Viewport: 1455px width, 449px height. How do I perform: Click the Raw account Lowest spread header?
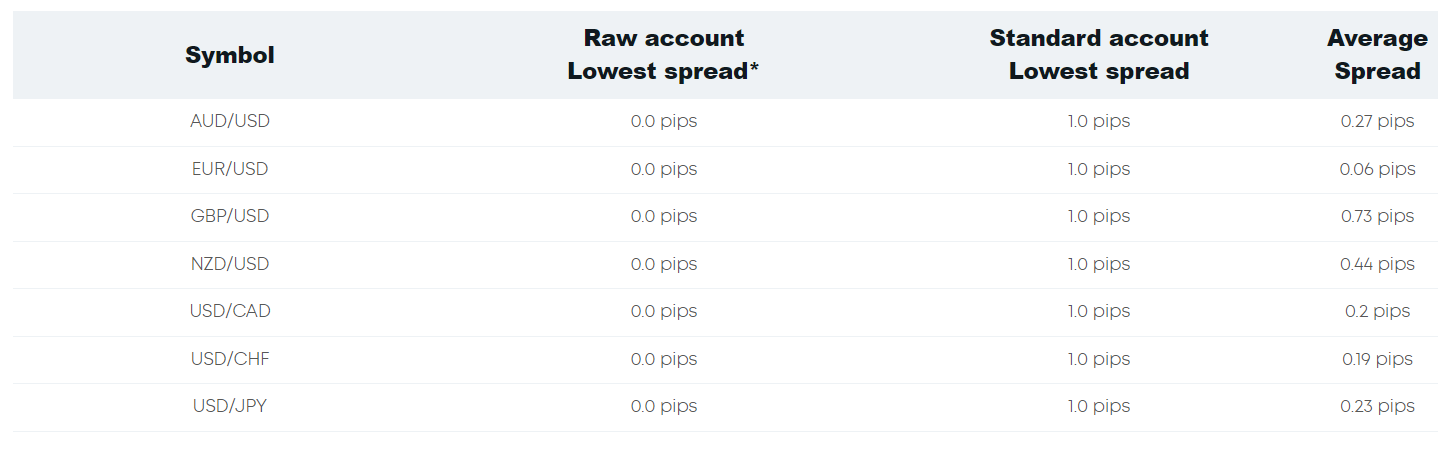pyautogui.click(x=664, y=55)
